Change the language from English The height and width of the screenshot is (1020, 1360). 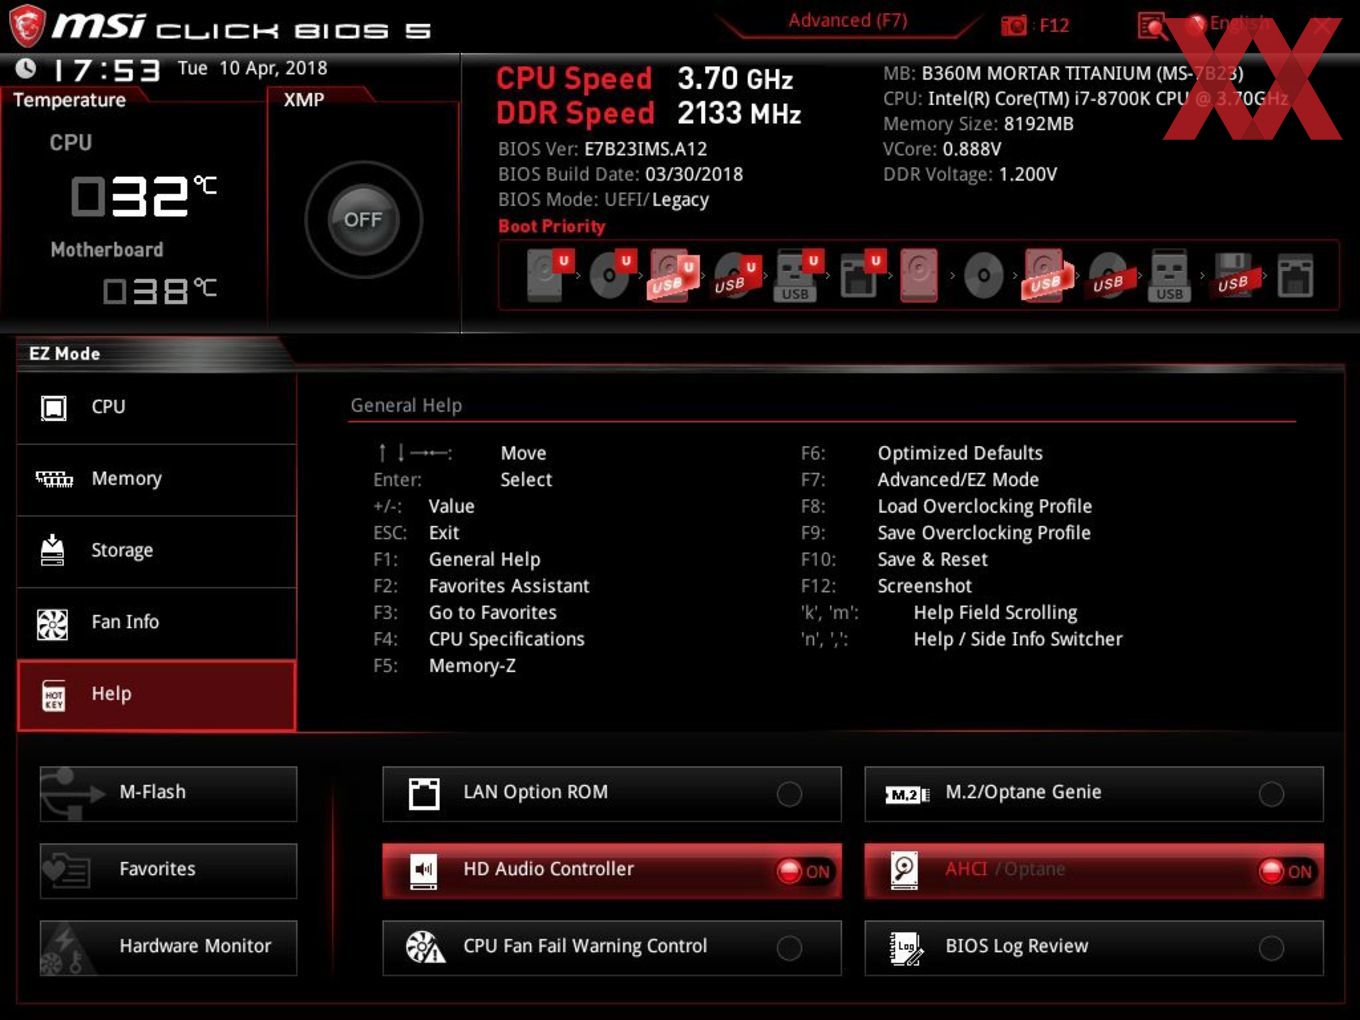[x=1238, y=23]
